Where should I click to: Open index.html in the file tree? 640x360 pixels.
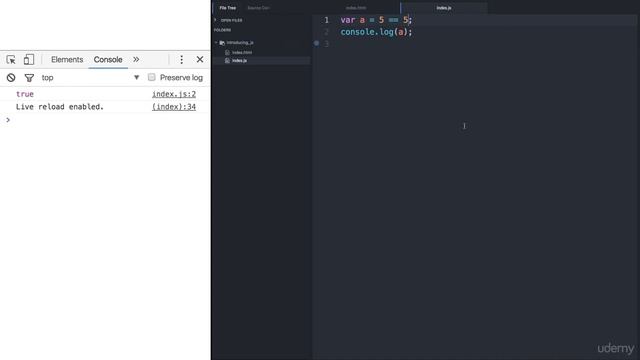(x=242, y=53)
